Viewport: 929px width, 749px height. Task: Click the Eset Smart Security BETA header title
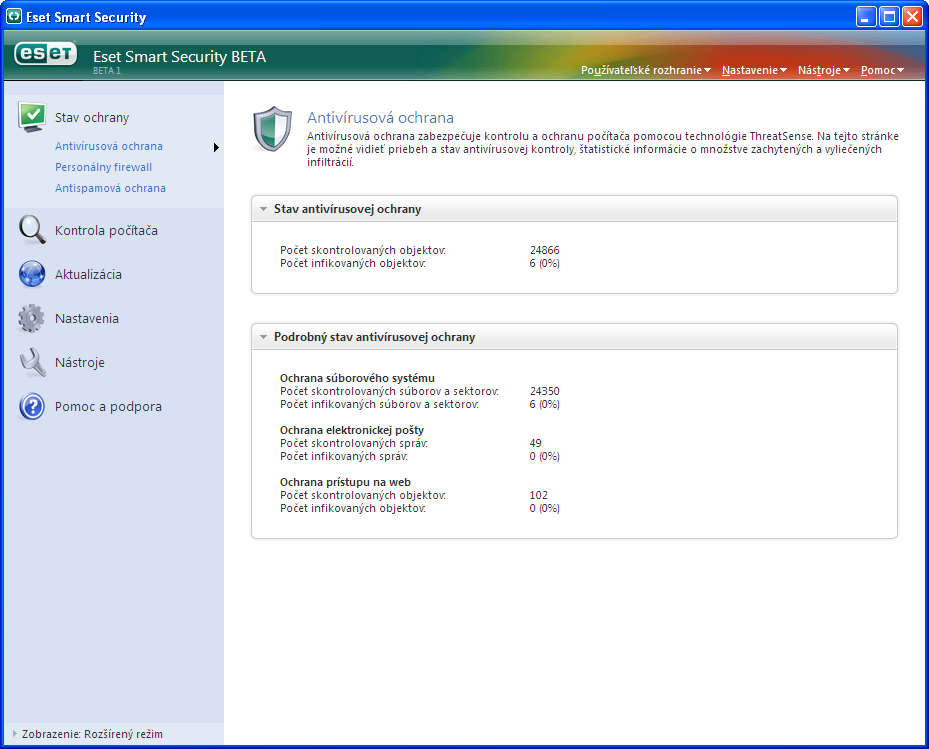180,56
